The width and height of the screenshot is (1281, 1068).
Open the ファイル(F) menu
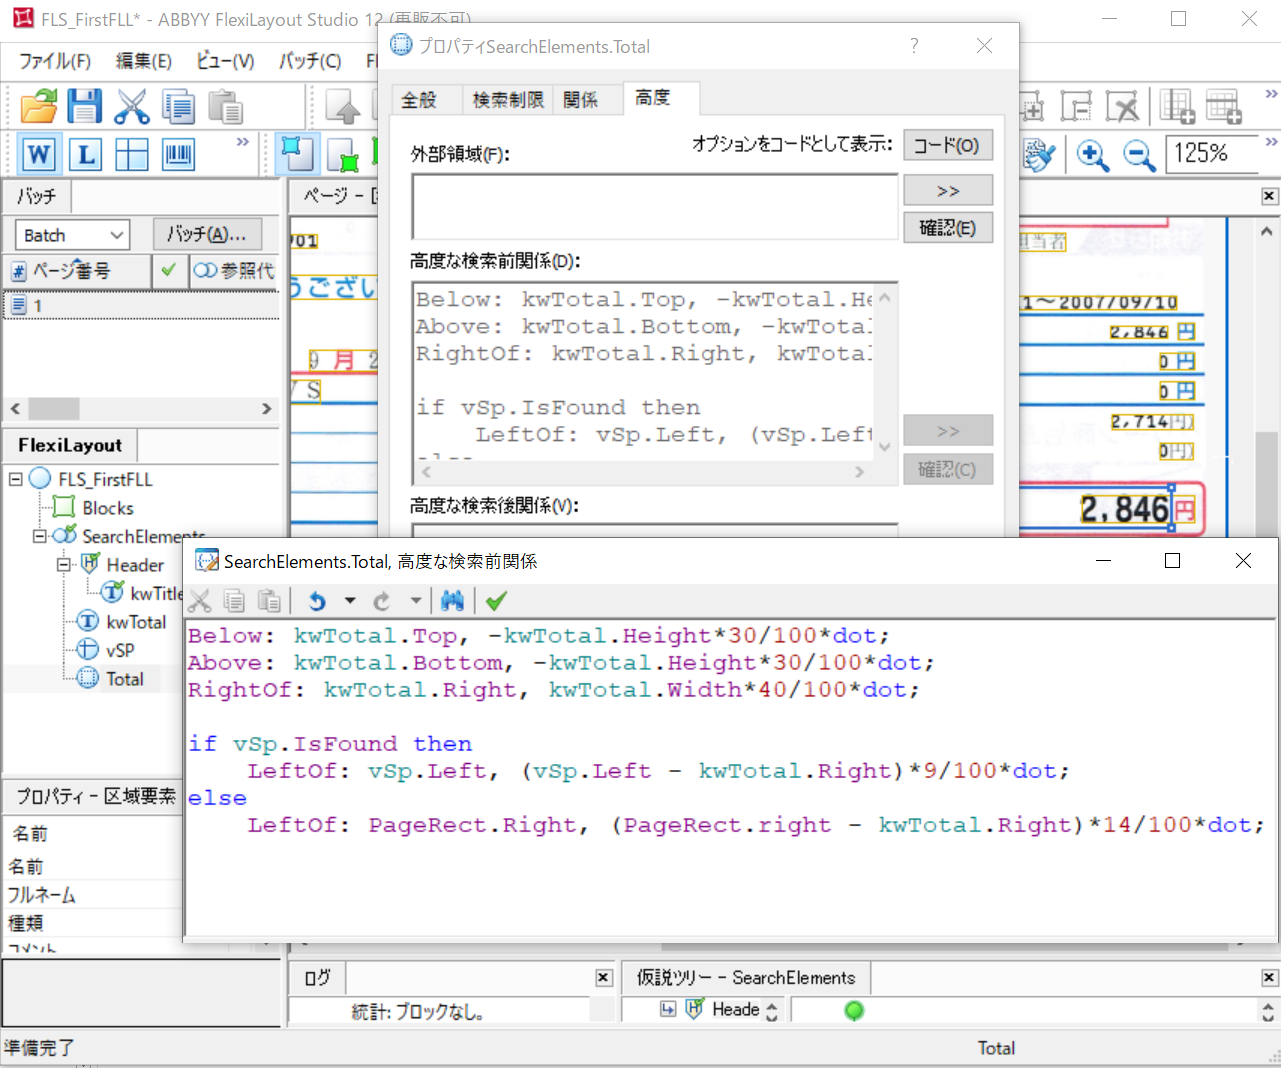pyautogui.click(x=55, y=61)
